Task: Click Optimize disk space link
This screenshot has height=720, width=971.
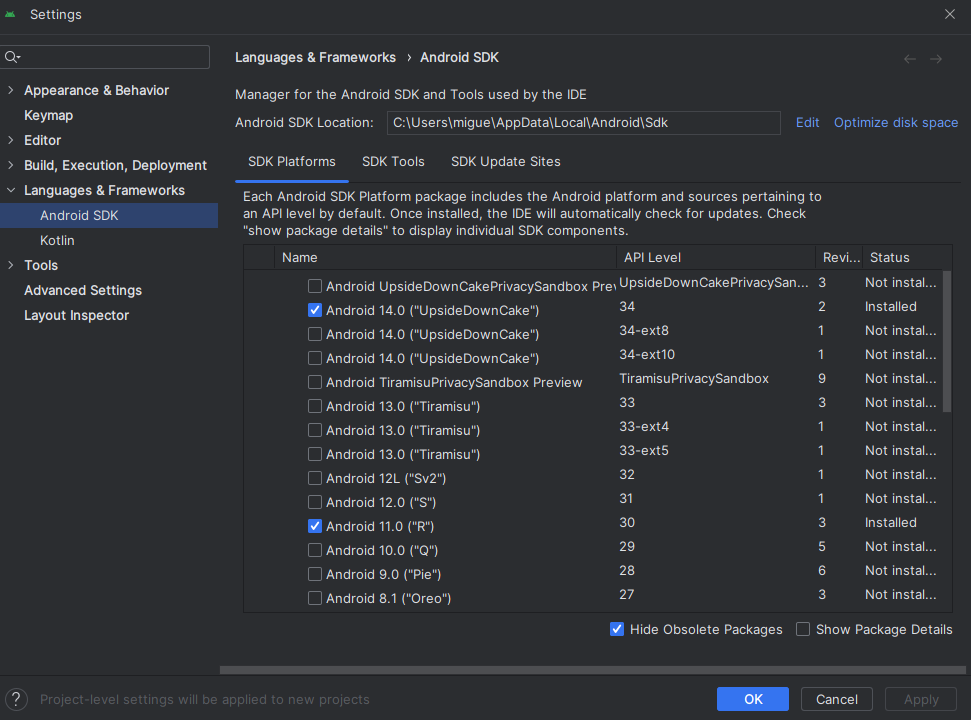Action: click(895, 123)
